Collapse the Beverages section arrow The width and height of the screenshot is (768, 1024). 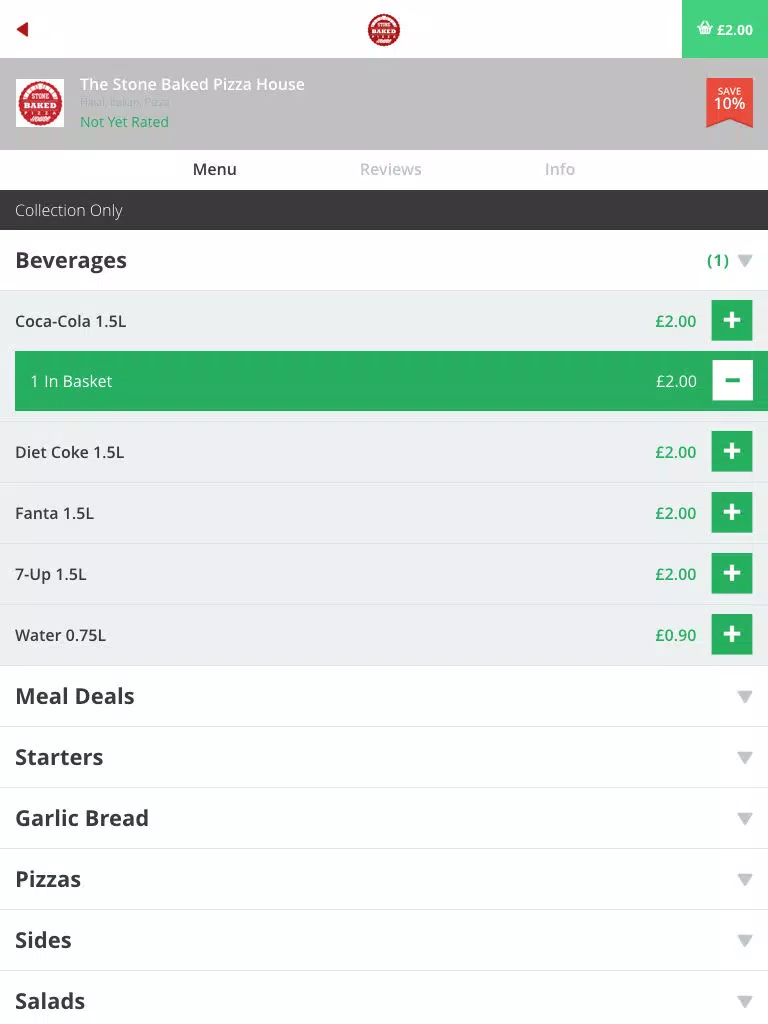(744, 261)
